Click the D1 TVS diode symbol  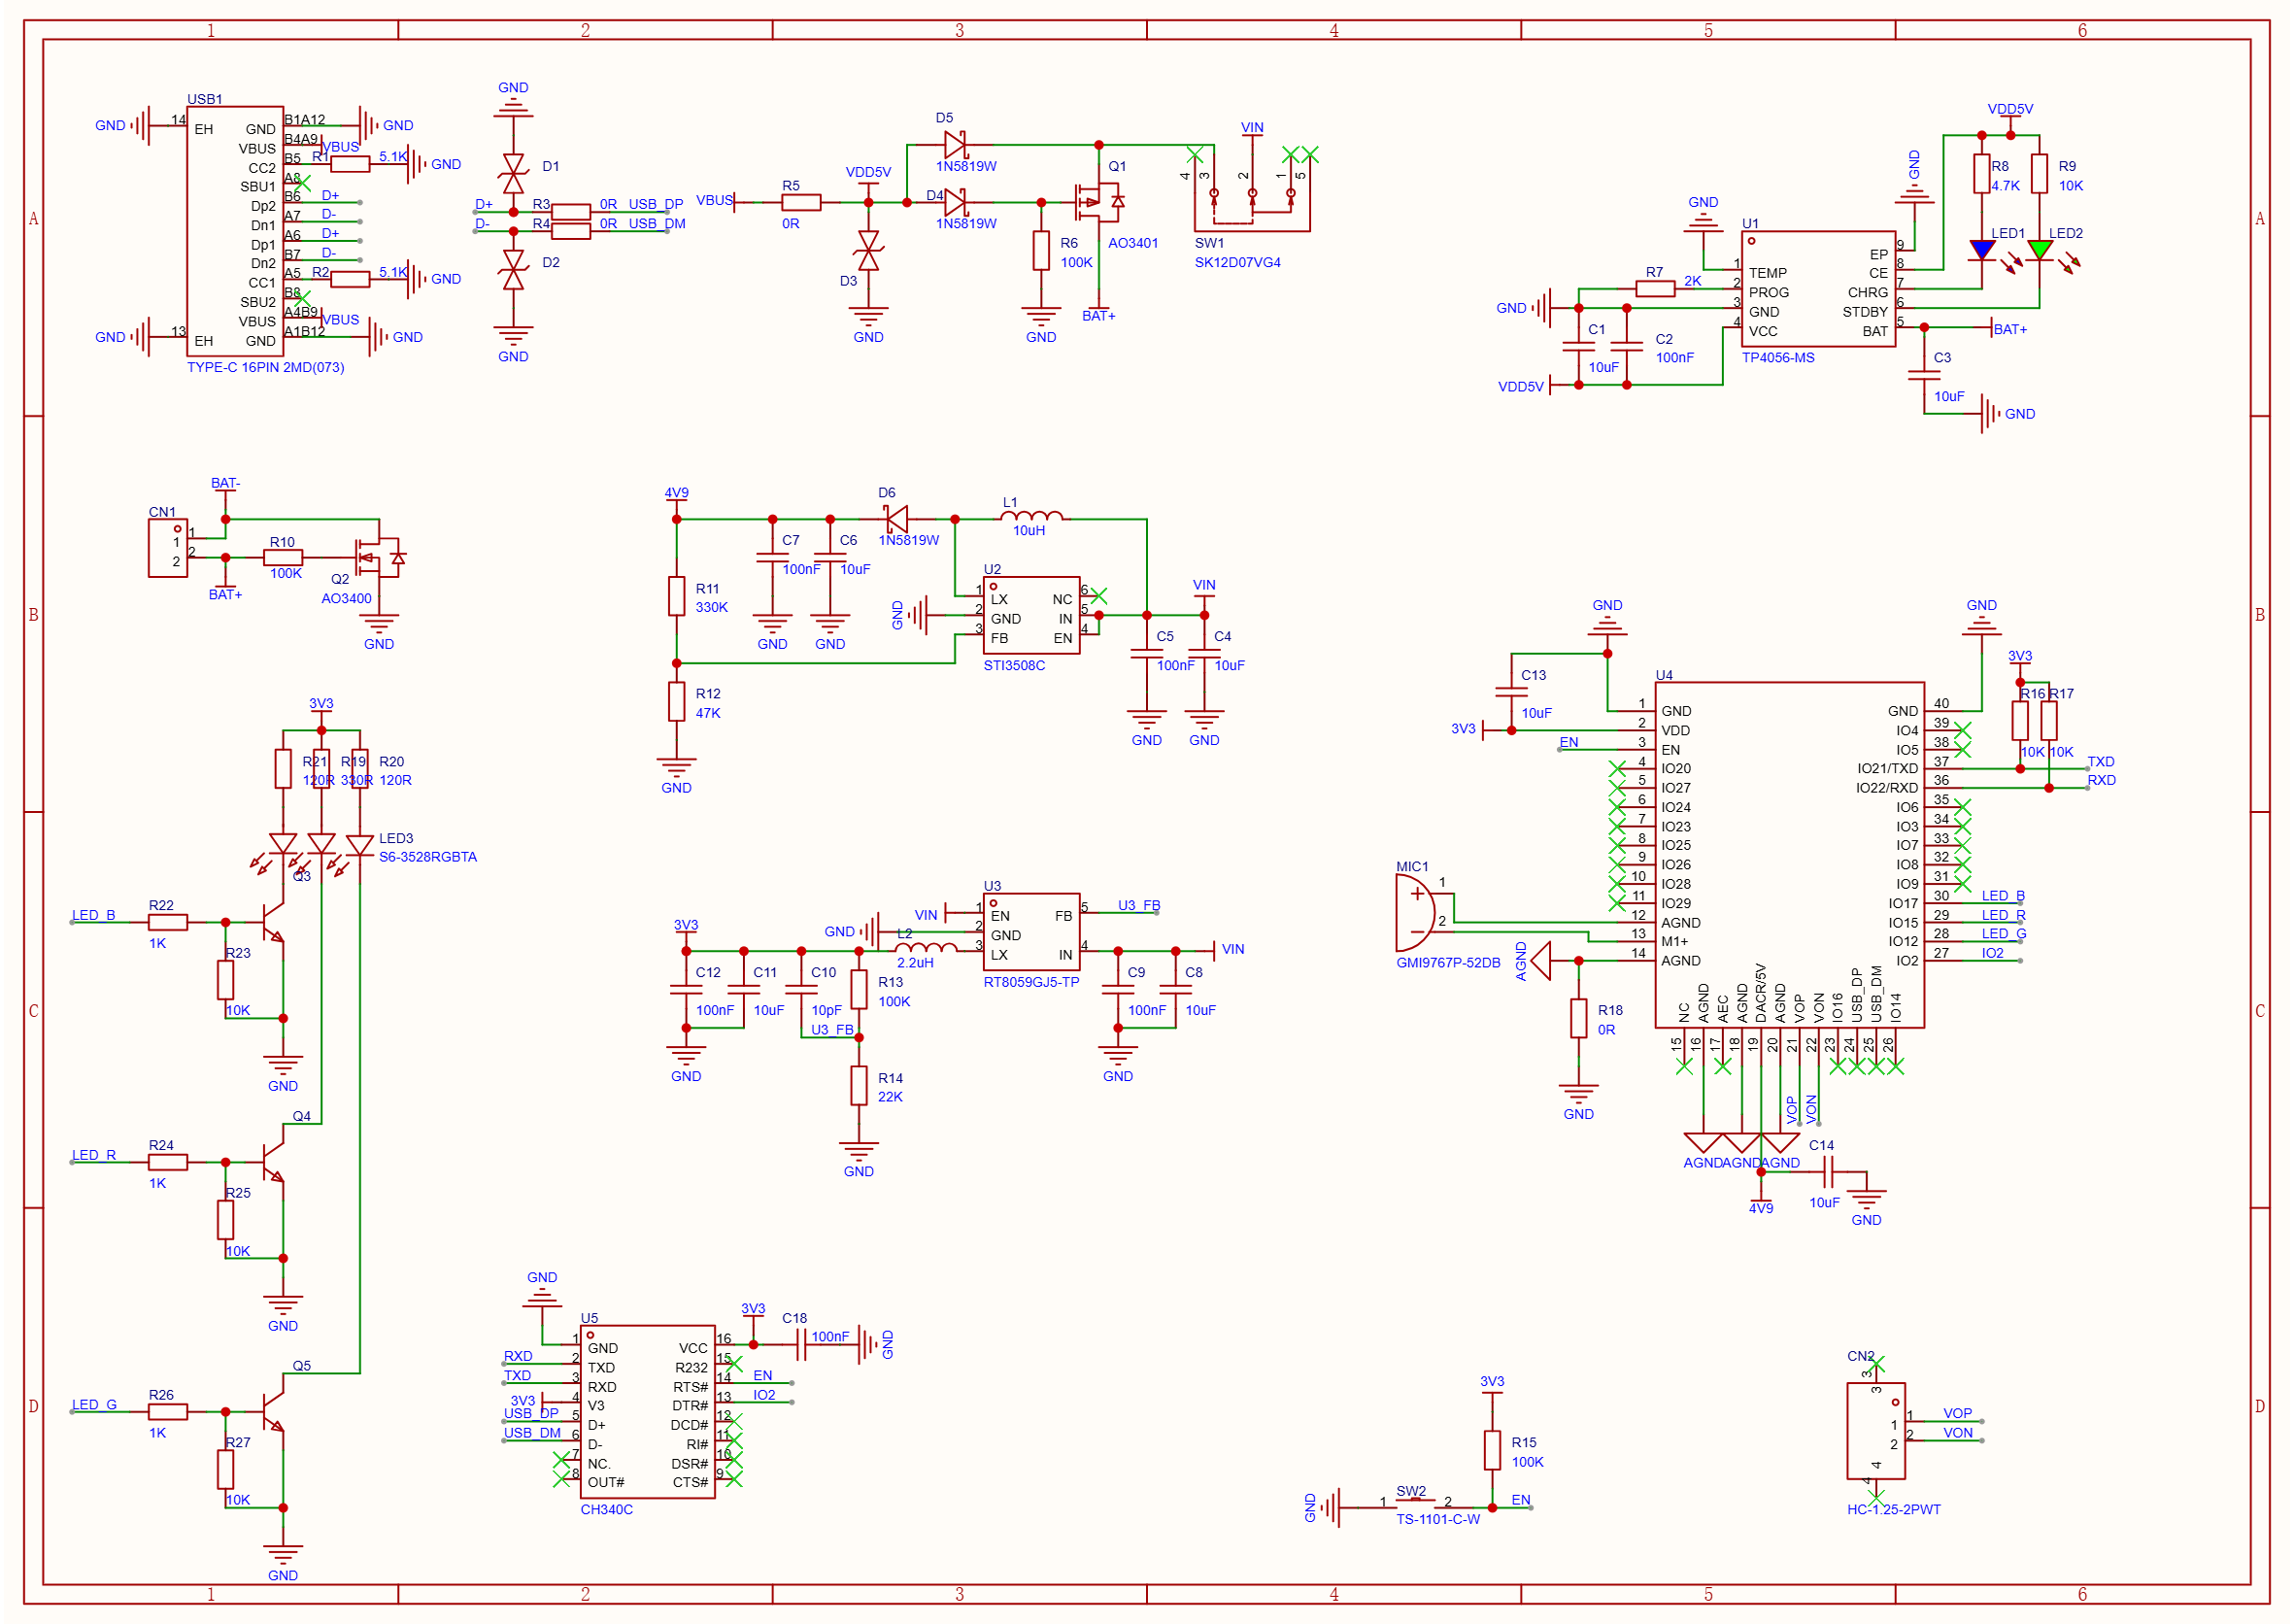[514, 174]
